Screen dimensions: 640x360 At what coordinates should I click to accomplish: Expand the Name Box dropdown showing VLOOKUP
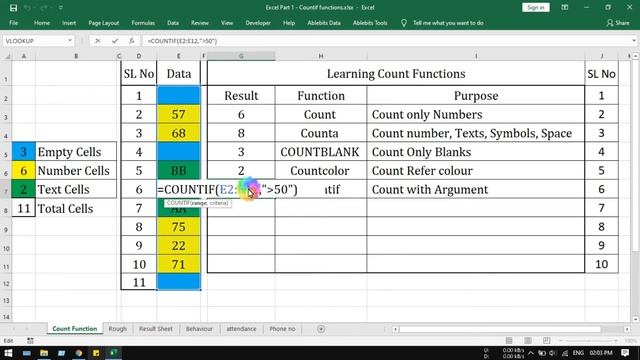coord(70,41)
